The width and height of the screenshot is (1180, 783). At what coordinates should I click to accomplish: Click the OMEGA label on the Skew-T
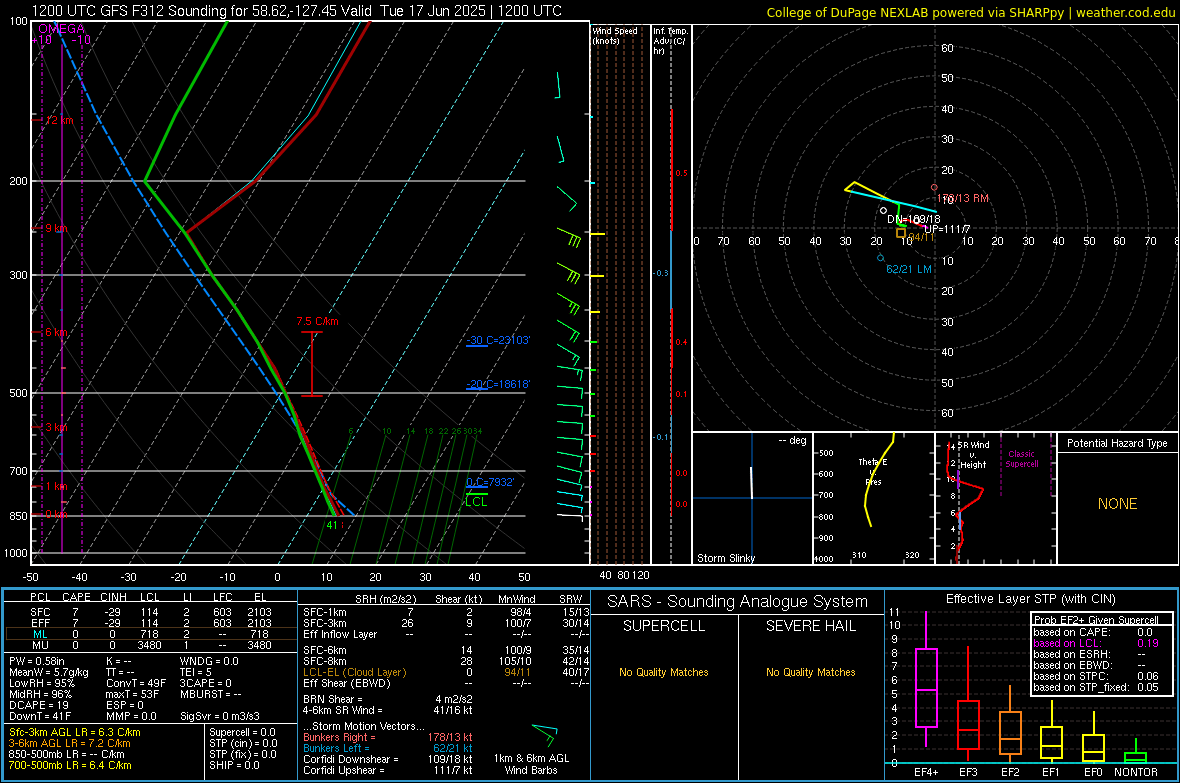(62, 29)
